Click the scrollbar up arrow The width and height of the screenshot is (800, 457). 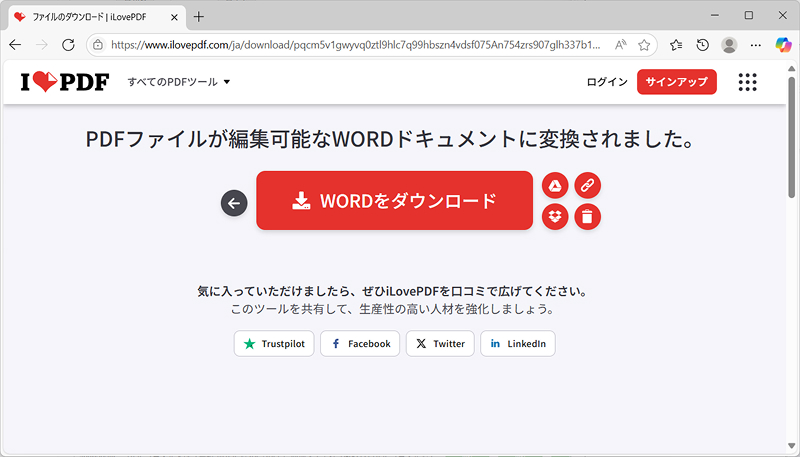[x=792, y=68]
